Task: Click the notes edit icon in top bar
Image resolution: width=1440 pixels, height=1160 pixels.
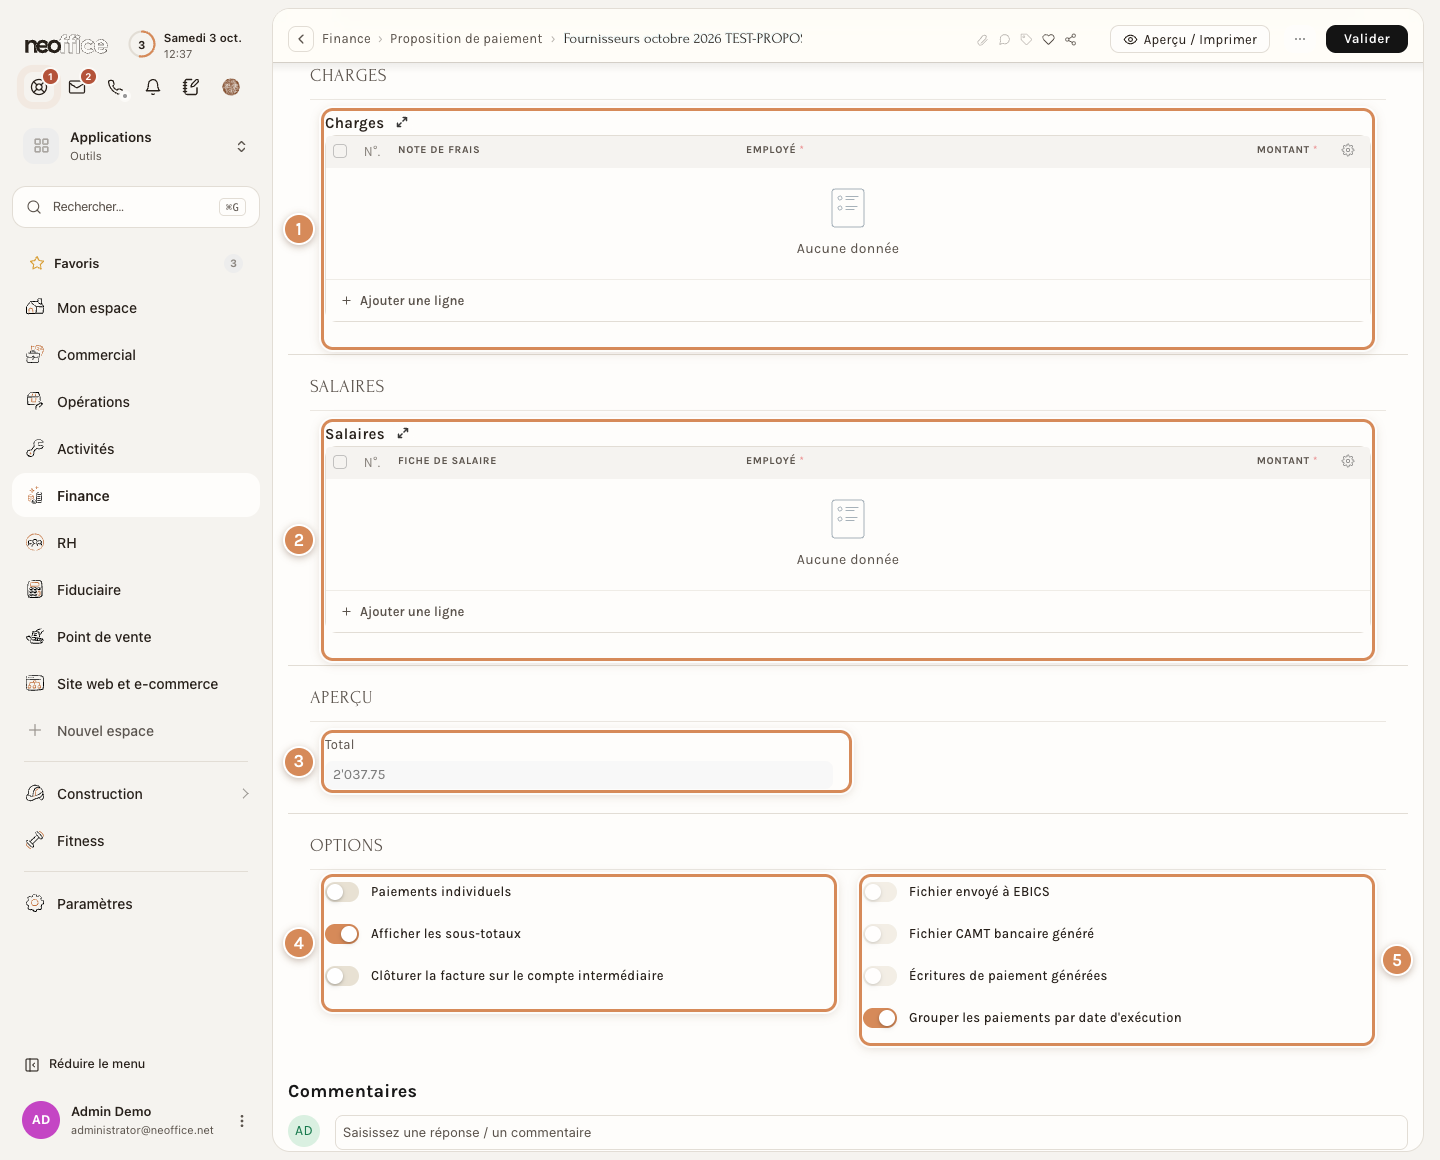Action: pos(191,87)
